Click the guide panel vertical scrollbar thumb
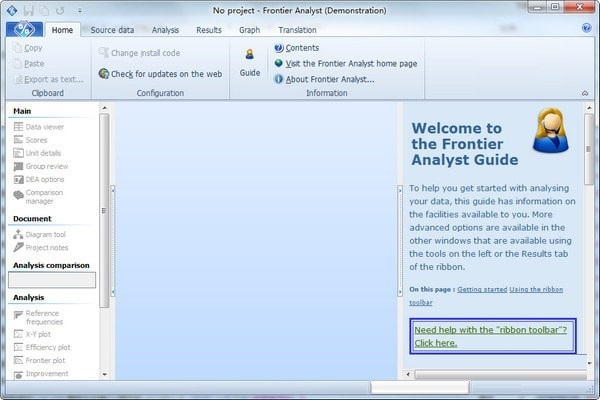This screenshot has width=600, height=400. coord(589,149)
